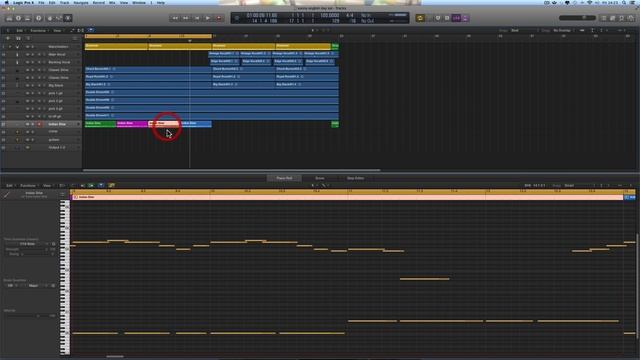This screenshot has width=640, height=360.
Task: Open the Tracks area Edit dropdown menu
Action: point(20,30)
